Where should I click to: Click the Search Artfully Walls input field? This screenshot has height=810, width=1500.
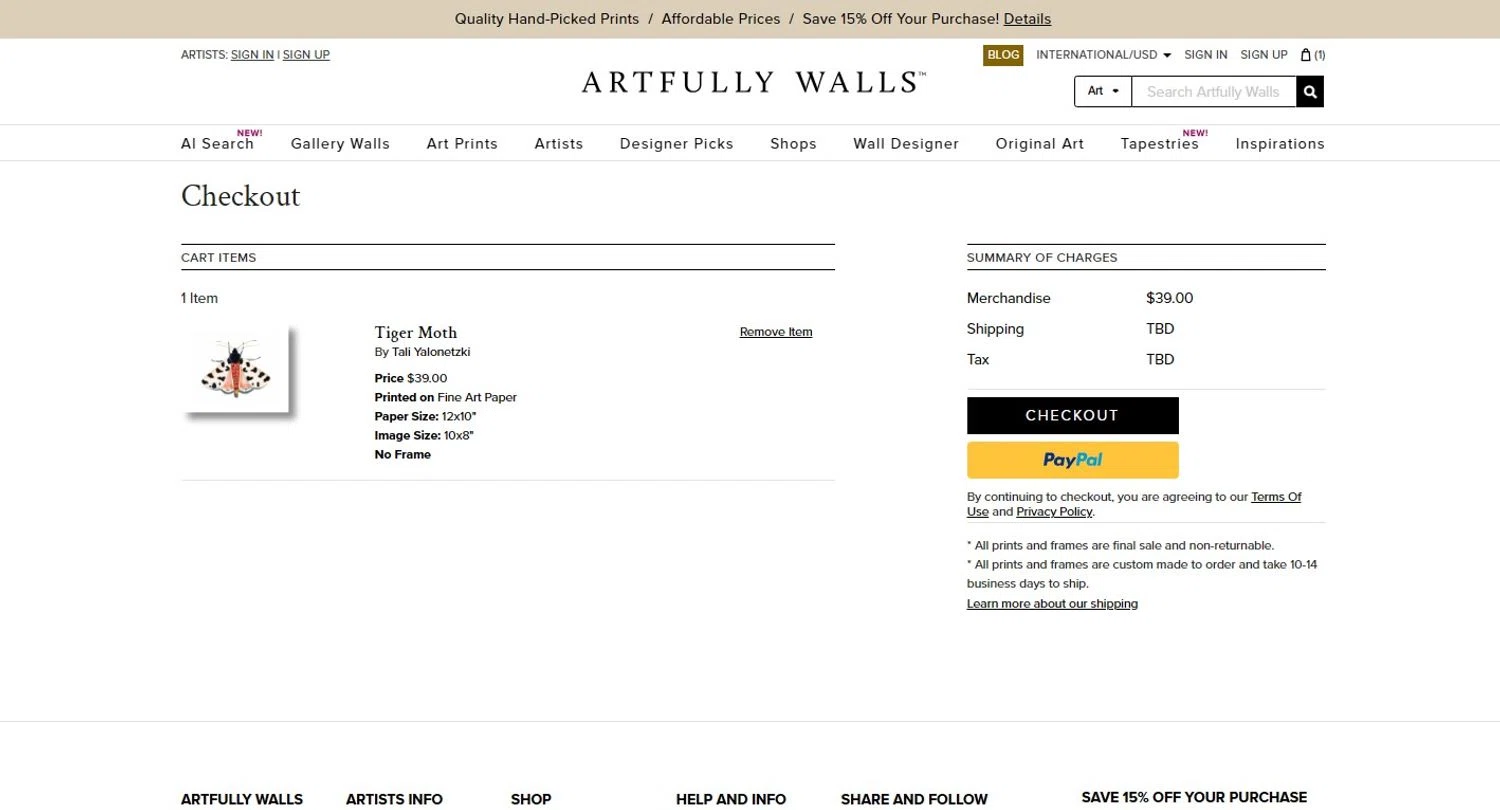click(x=1214, y=92)
